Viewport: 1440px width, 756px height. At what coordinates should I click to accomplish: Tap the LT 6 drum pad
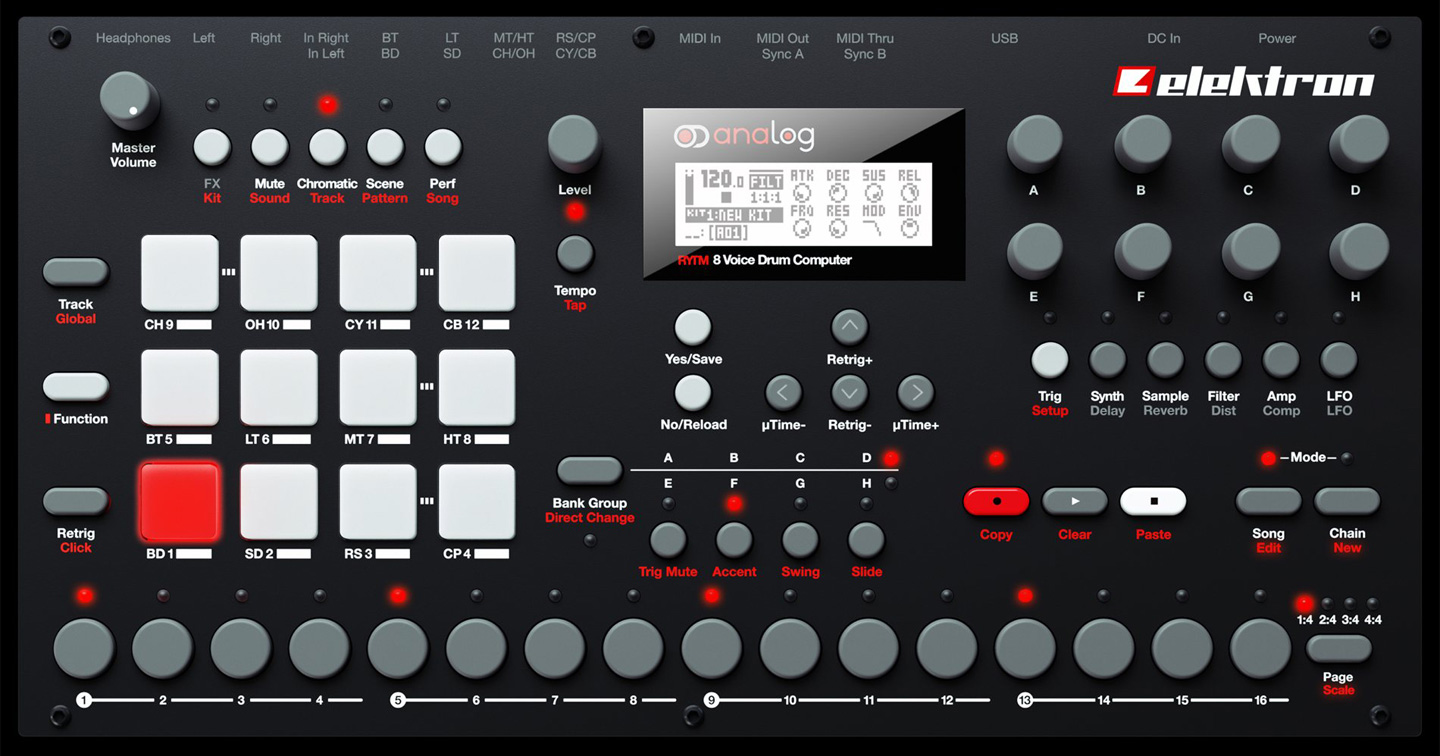pyautogui.click(x=279, y=388)
